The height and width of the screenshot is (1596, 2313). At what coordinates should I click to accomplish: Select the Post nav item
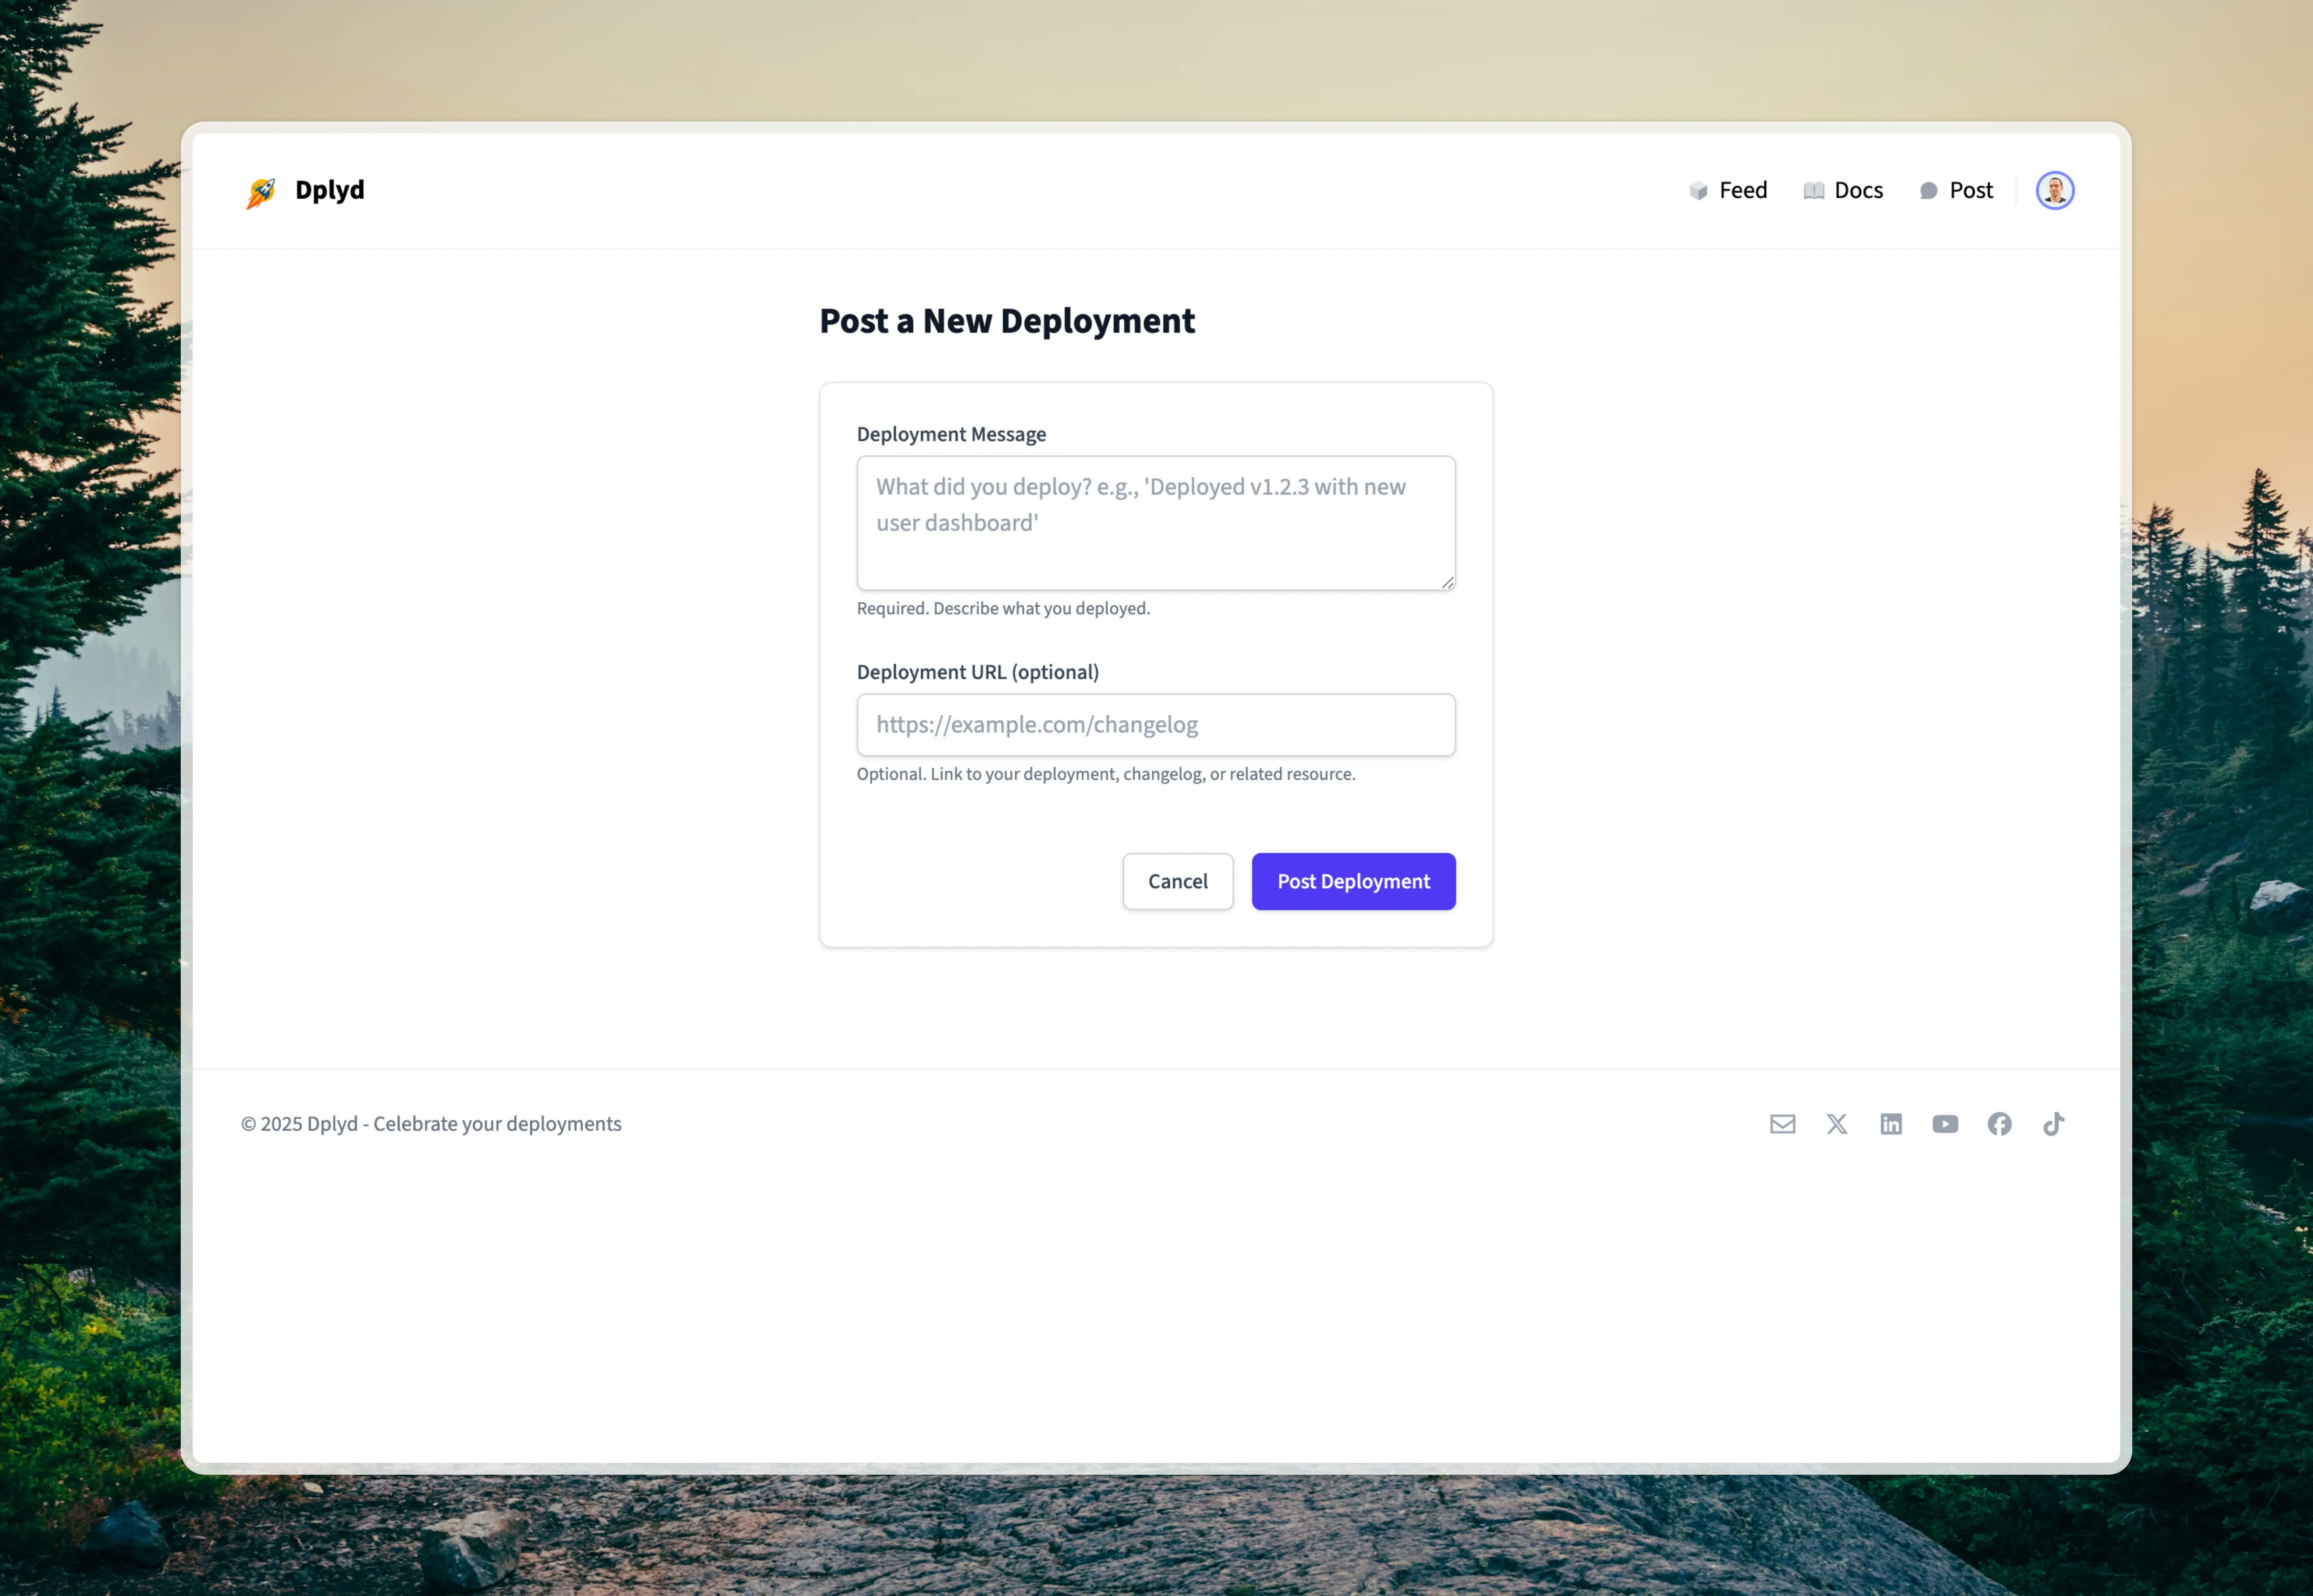click(1956, 190)
